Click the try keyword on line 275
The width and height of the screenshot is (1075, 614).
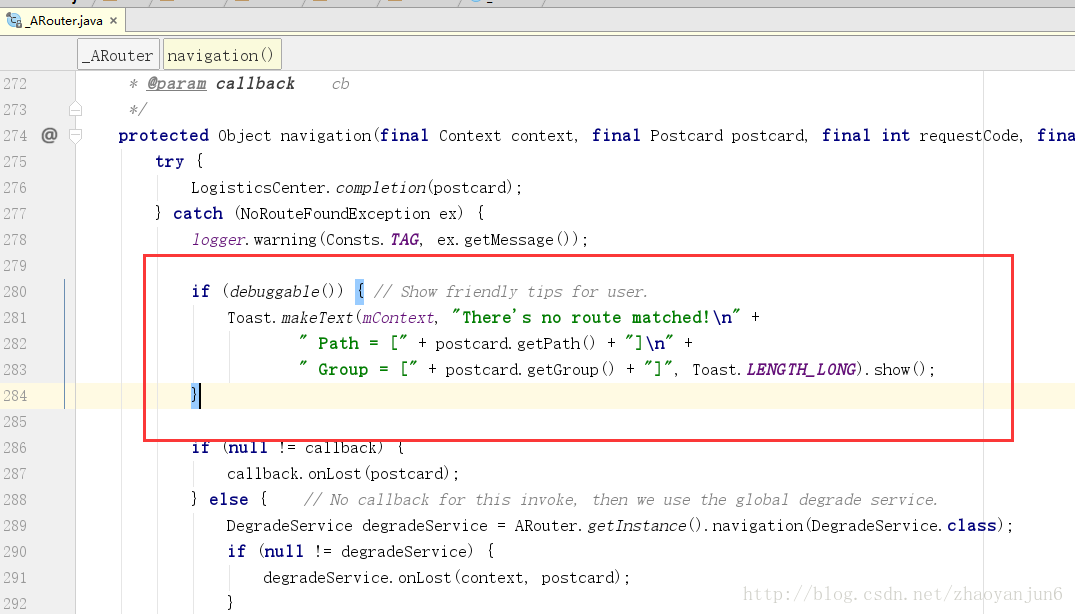coord(169,162)
